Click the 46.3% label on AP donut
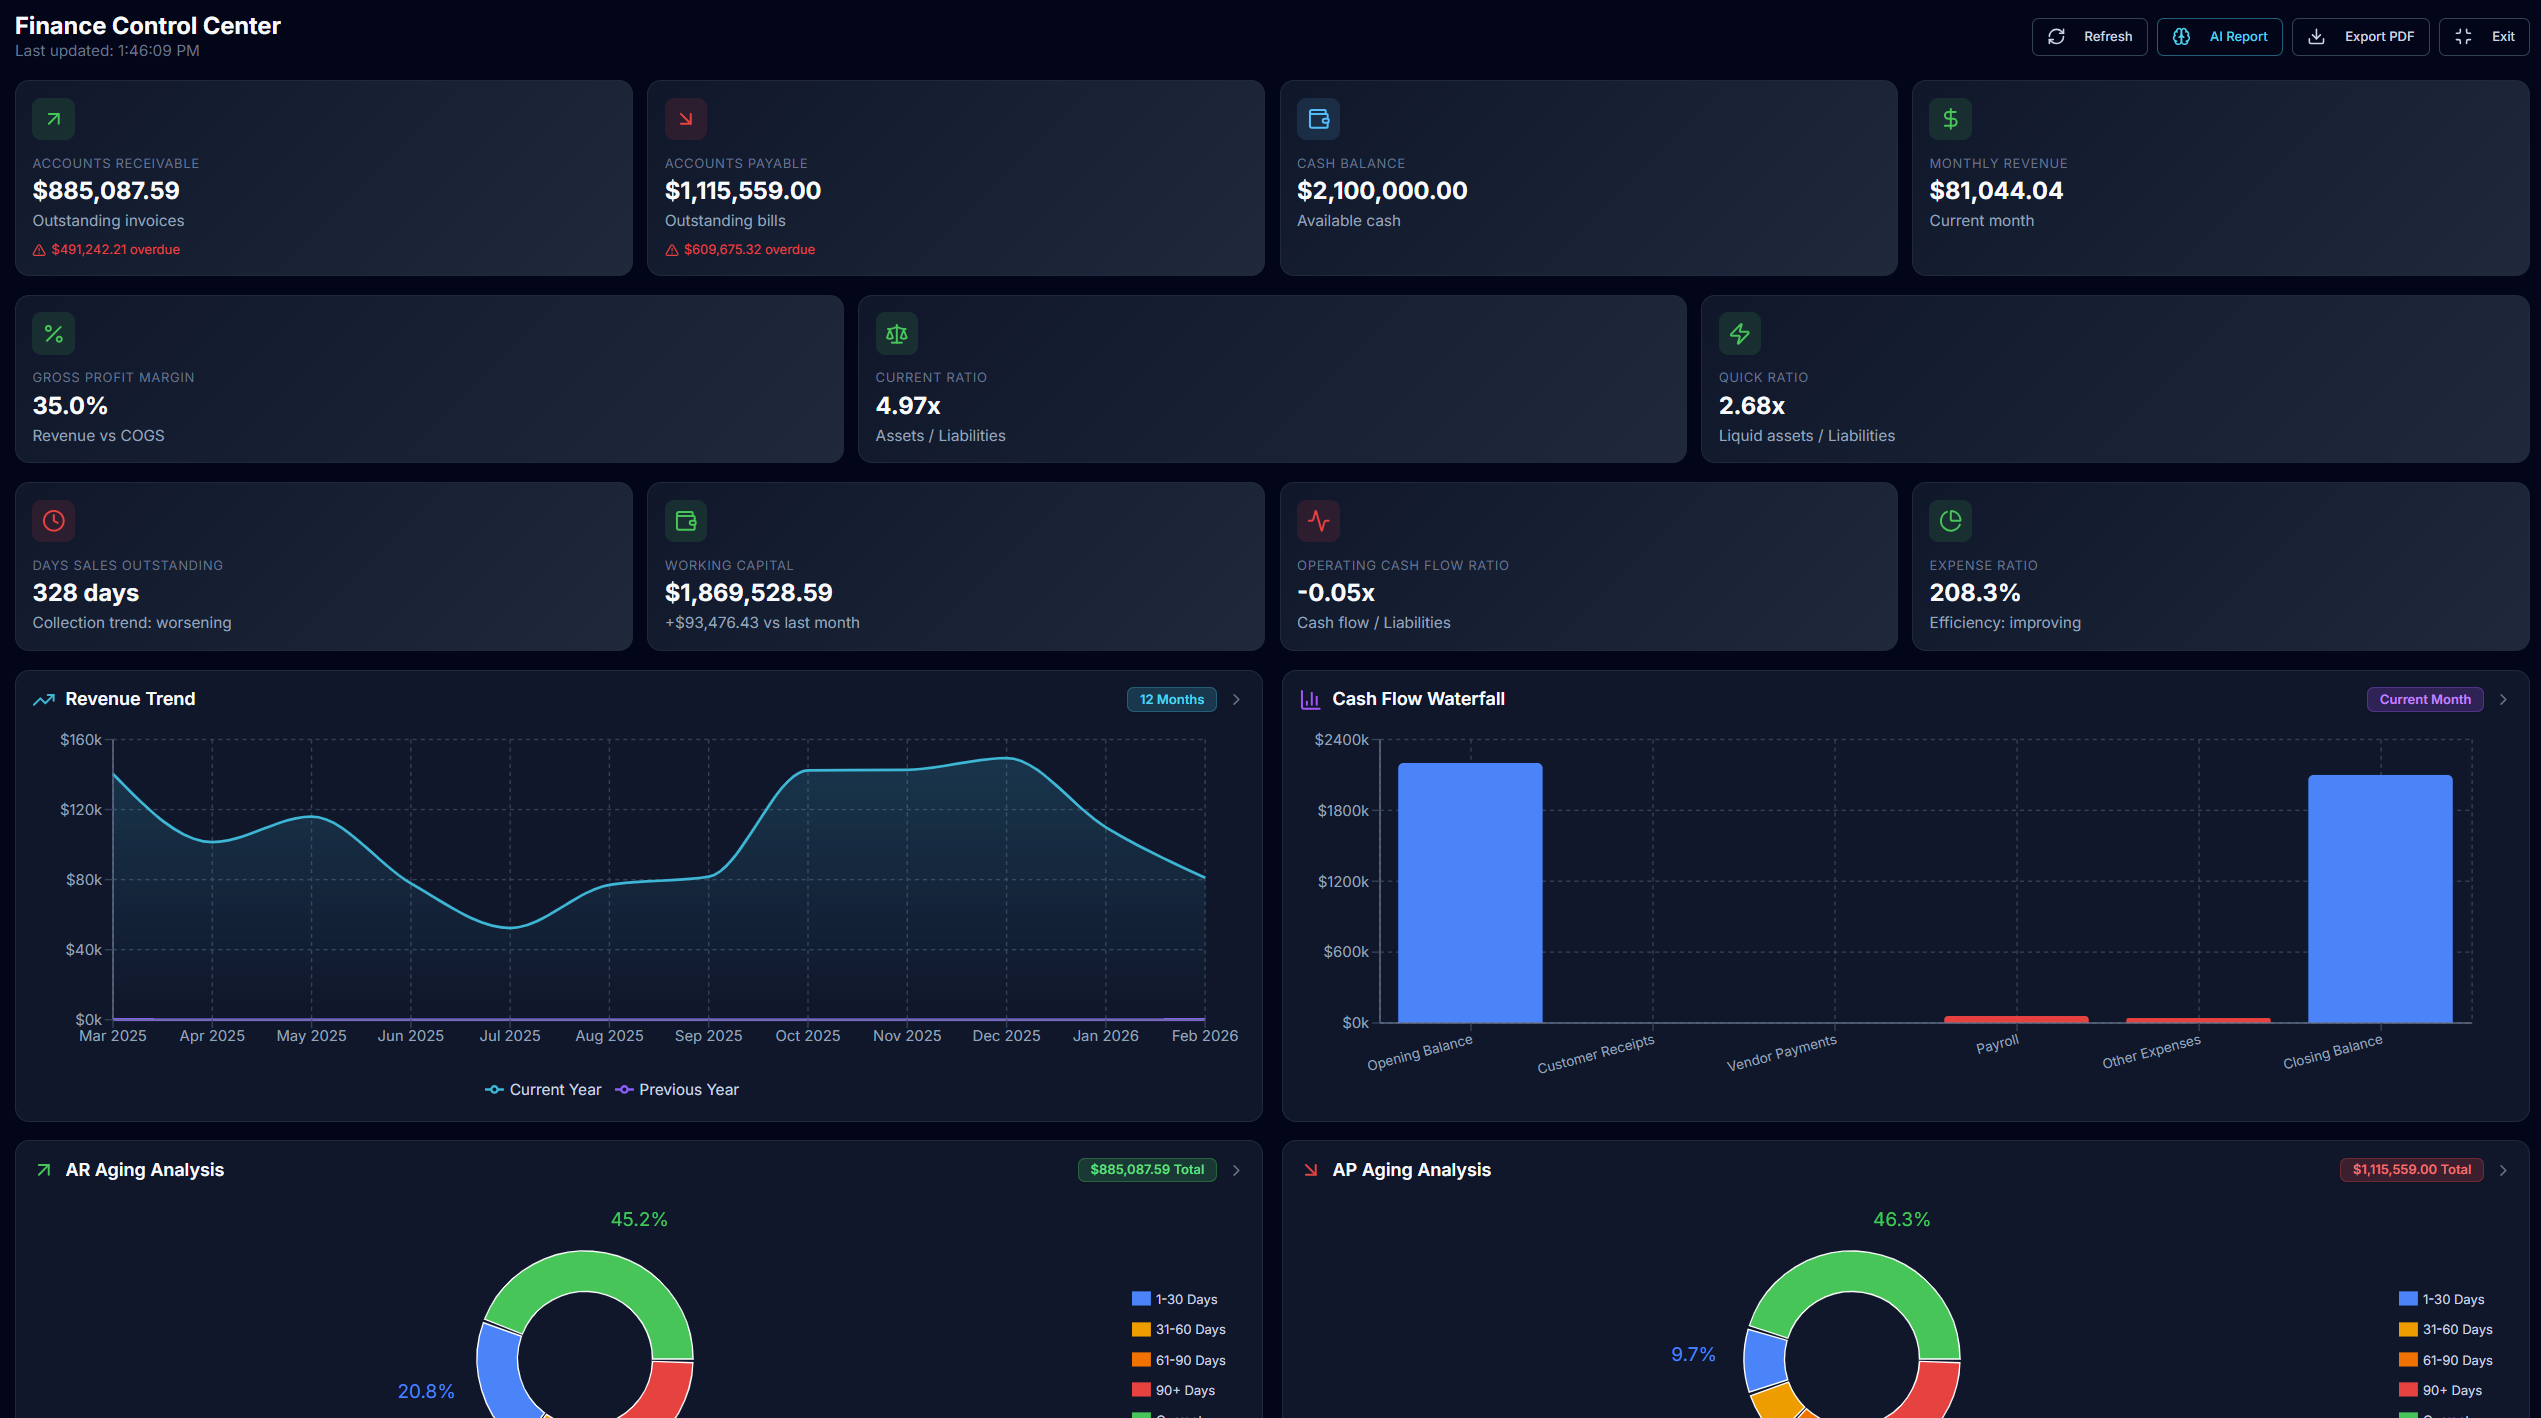Image resolution: width=2541 pixels, height=1418 pixels. tap(1902, 1220)
